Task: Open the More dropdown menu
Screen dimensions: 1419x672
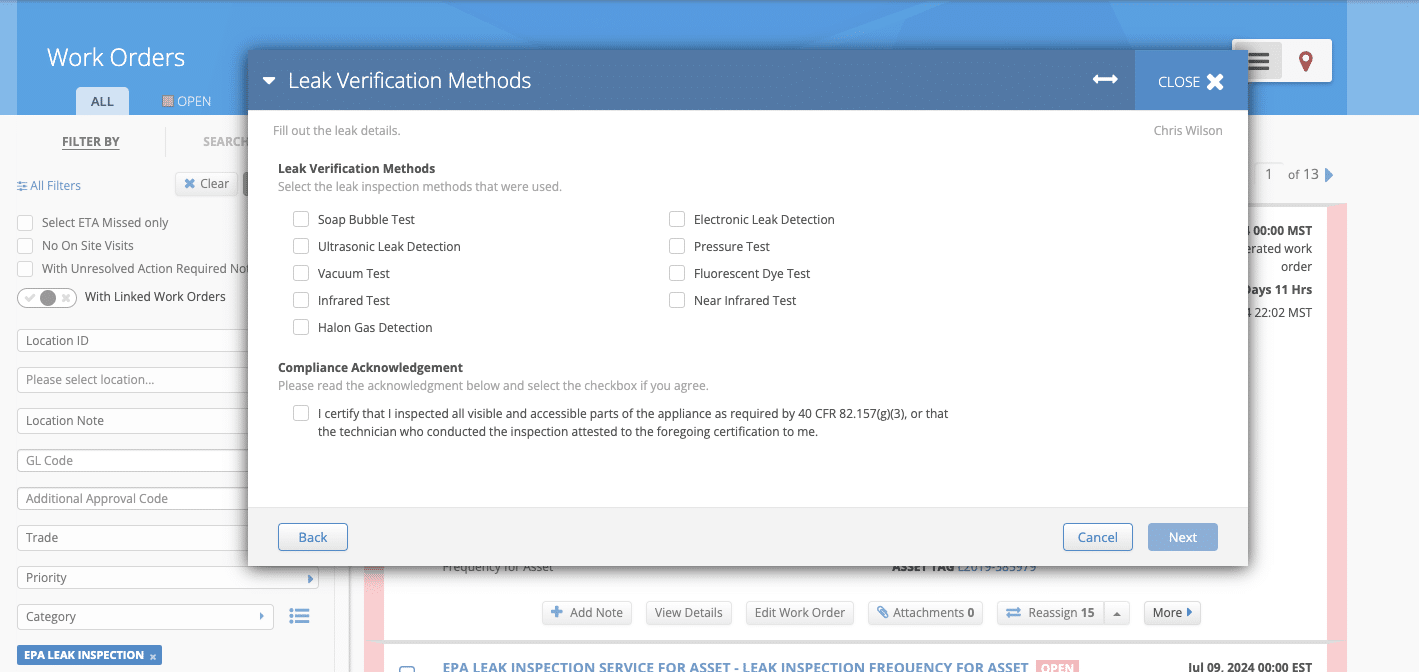Action: point(1172,613)
